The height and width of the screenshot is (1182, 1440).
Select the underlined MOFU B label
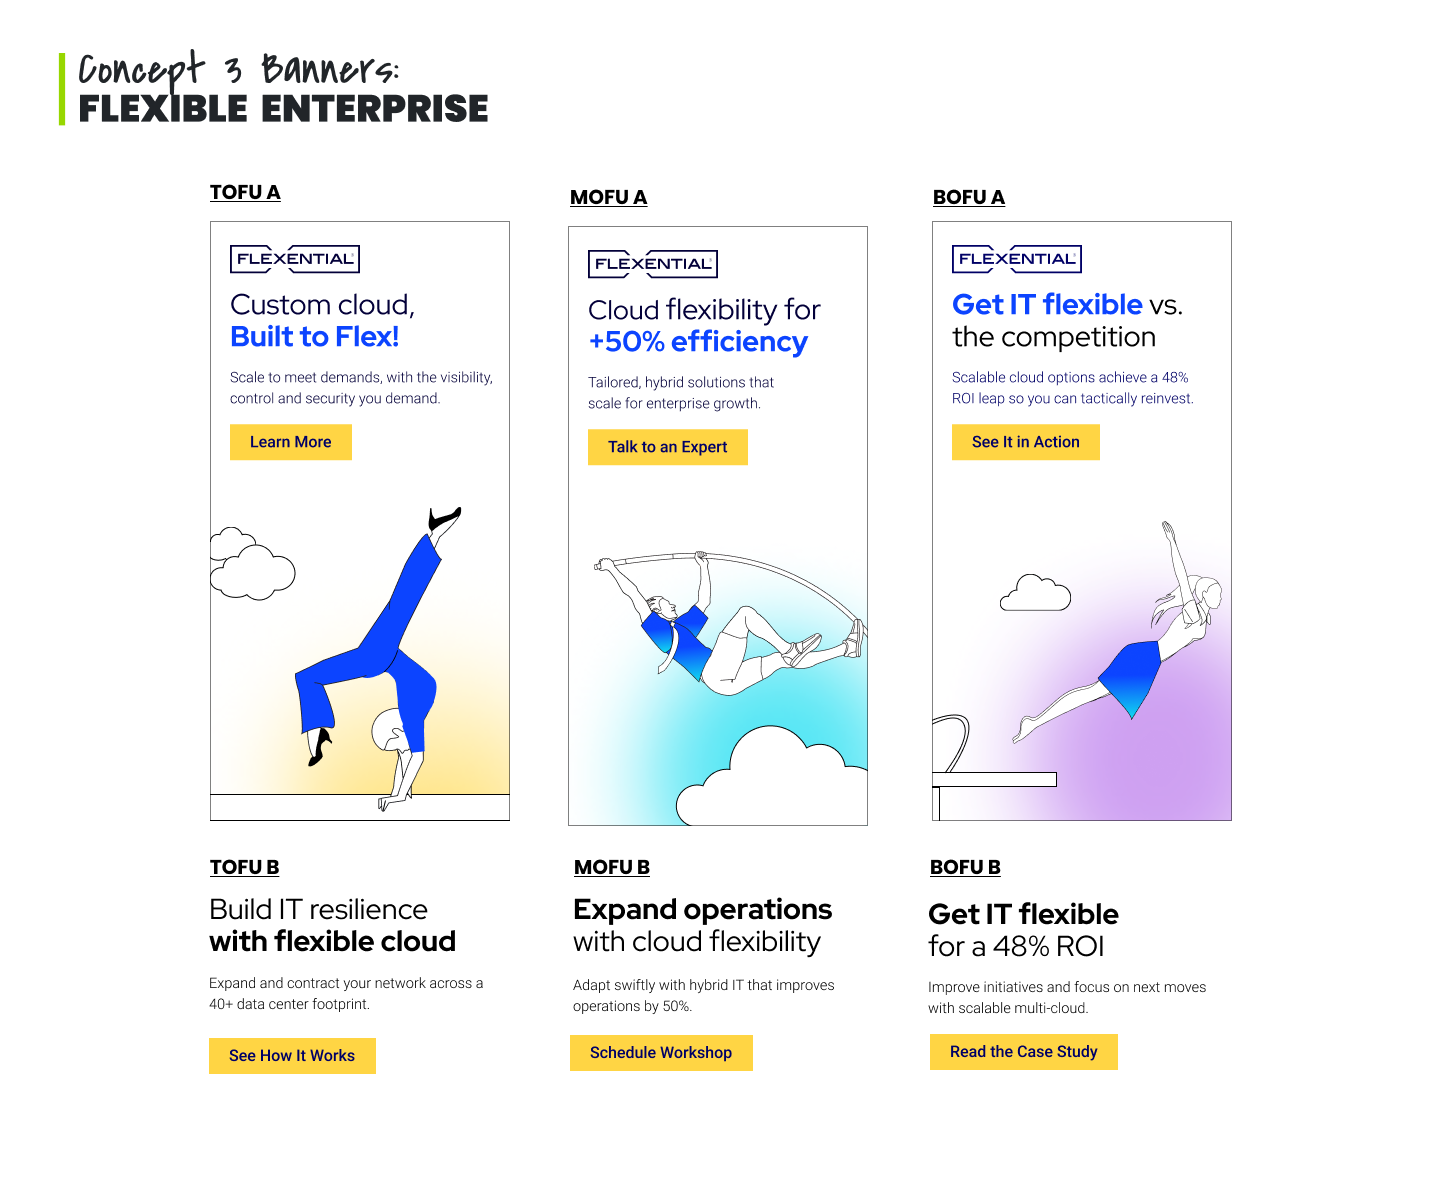coord(612,867)
